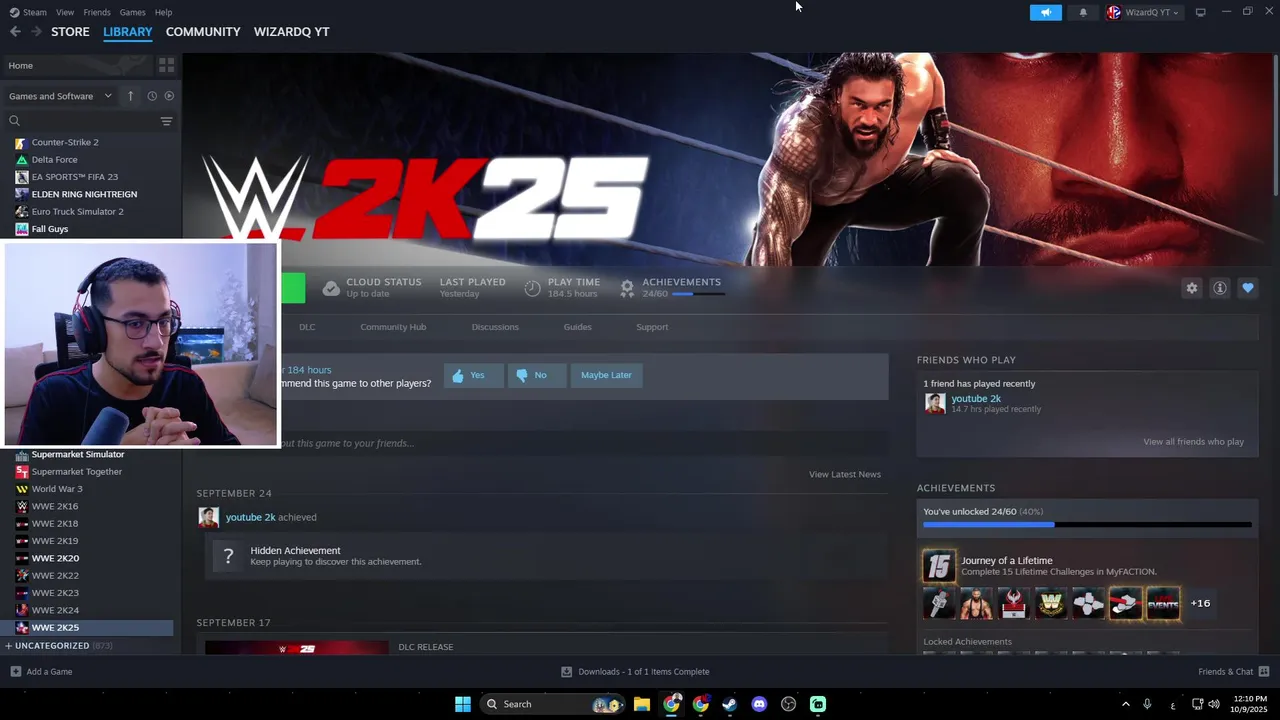Open the Help menu
The height and width of the screenshot is (720, 1280).
pos(164,12)
